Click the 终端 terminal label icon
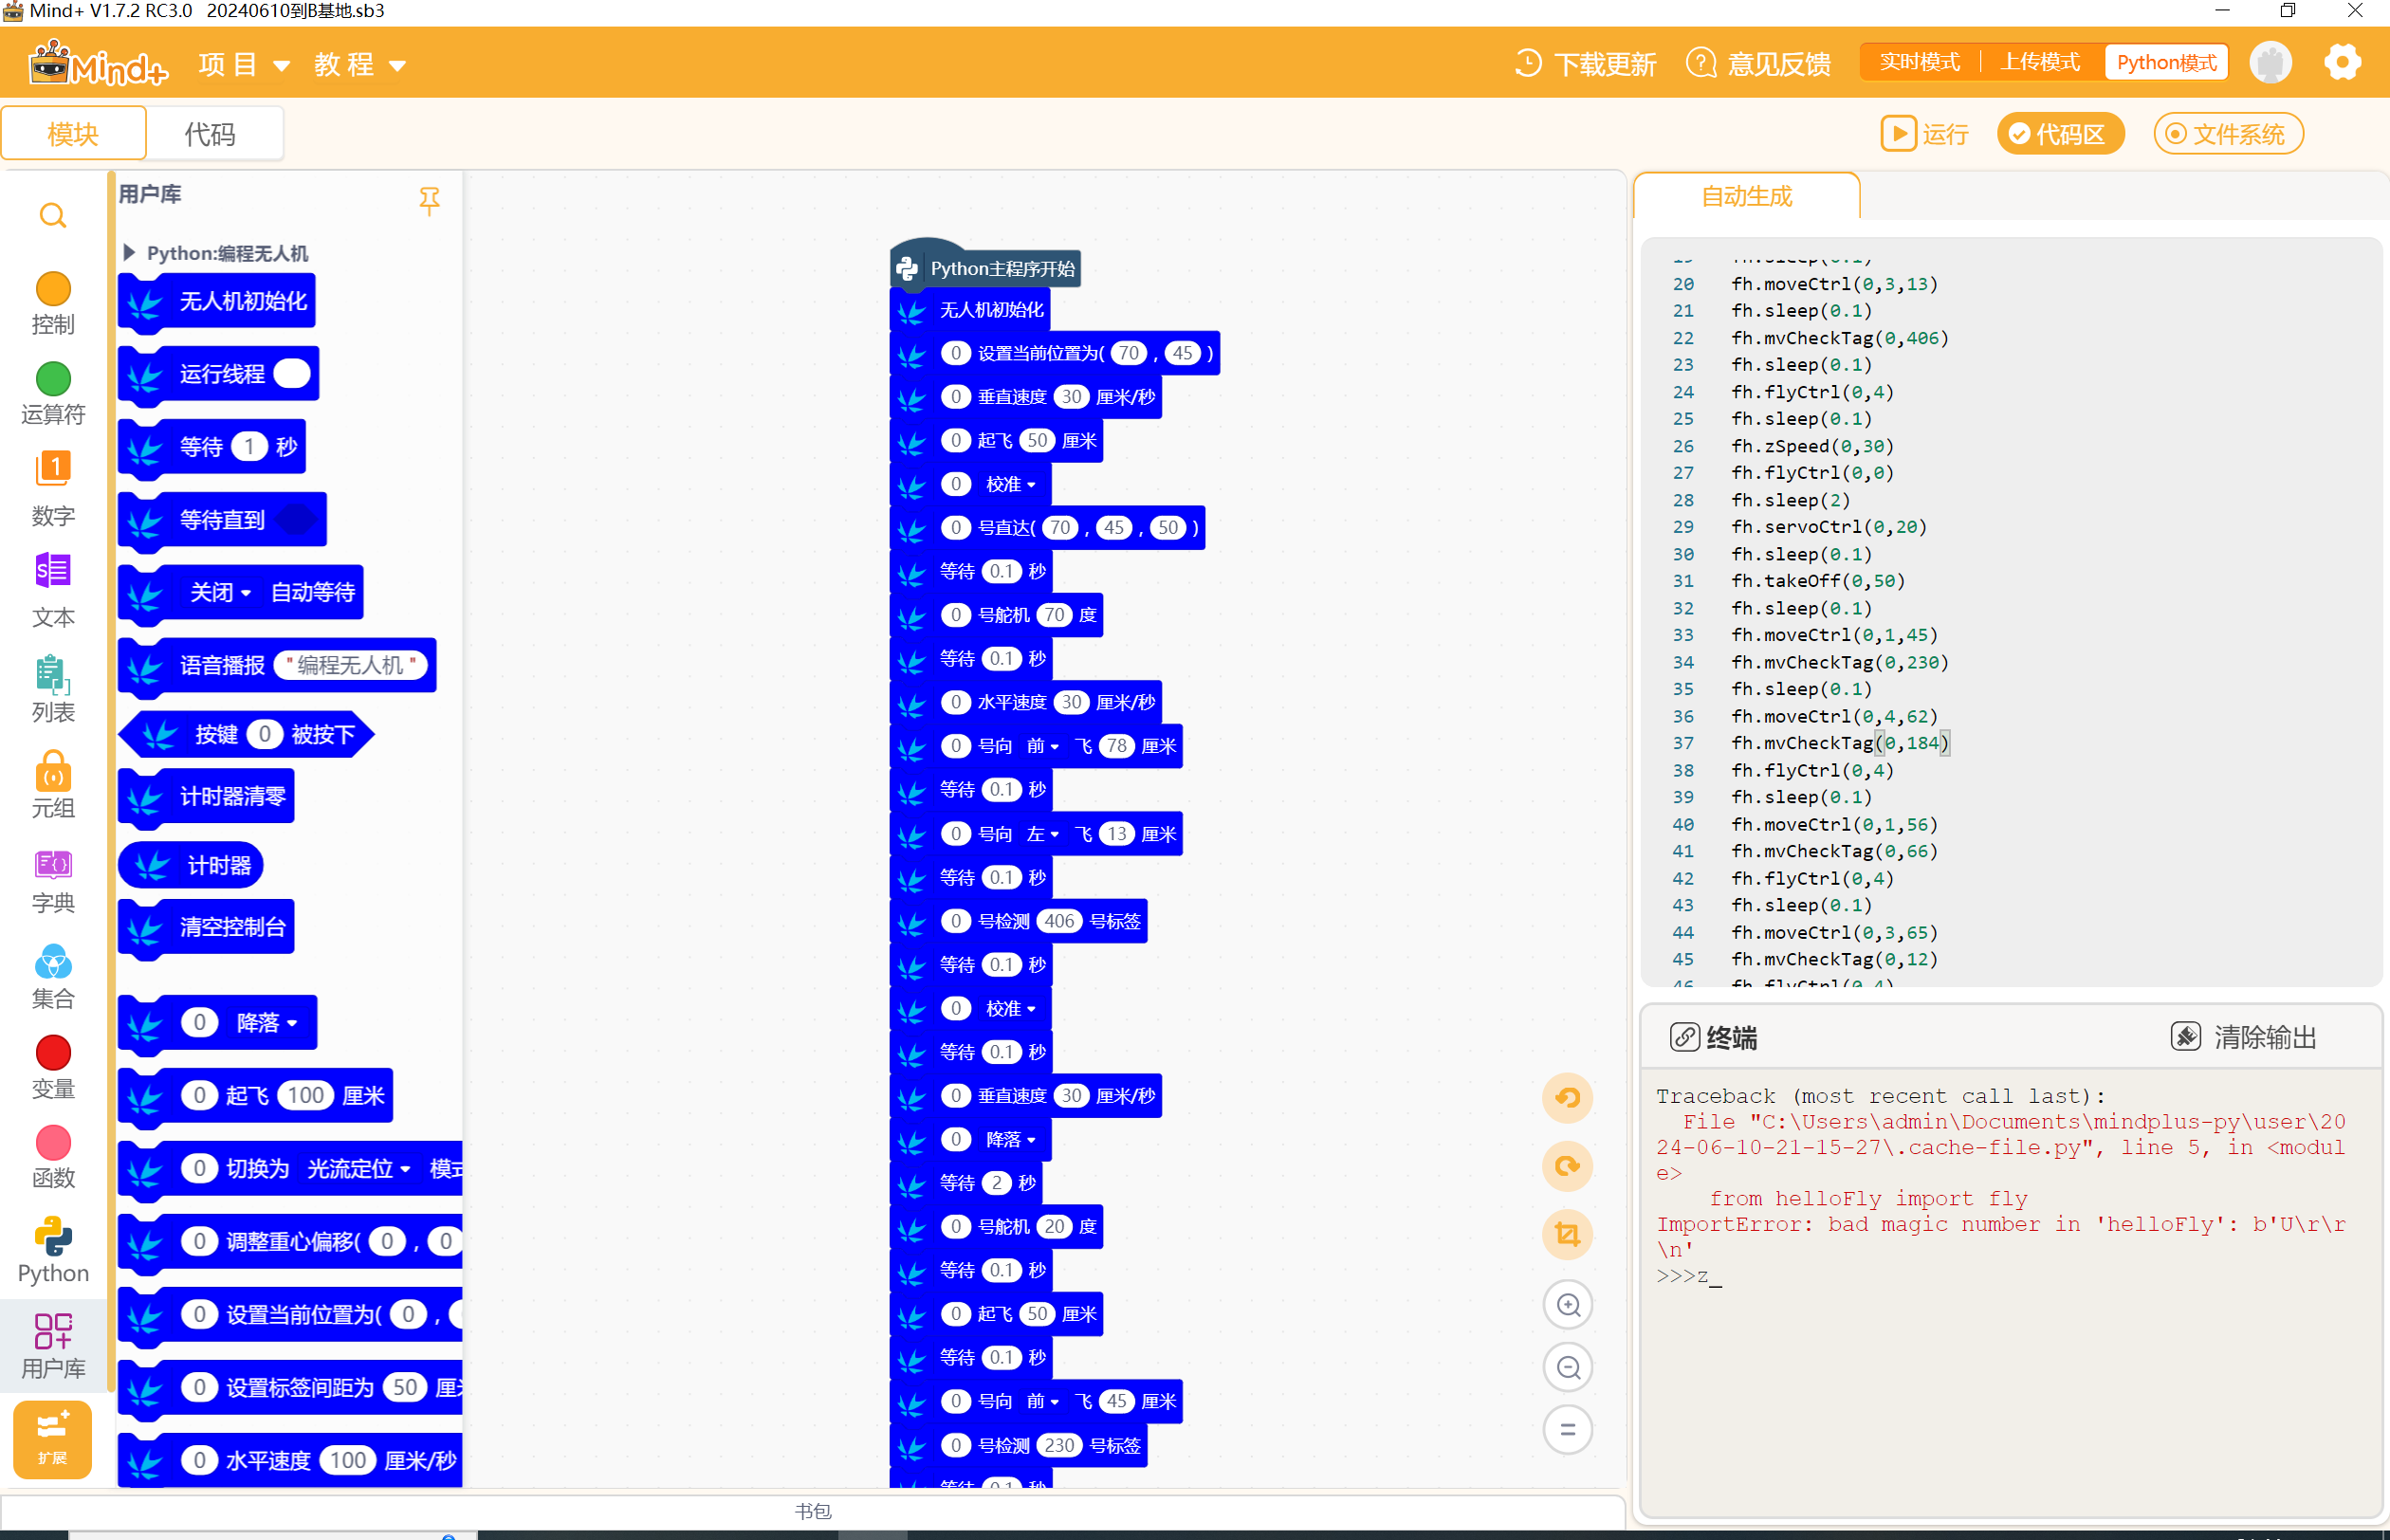Screen dimensions: 2390x1540 (x=1685, y=1037)
